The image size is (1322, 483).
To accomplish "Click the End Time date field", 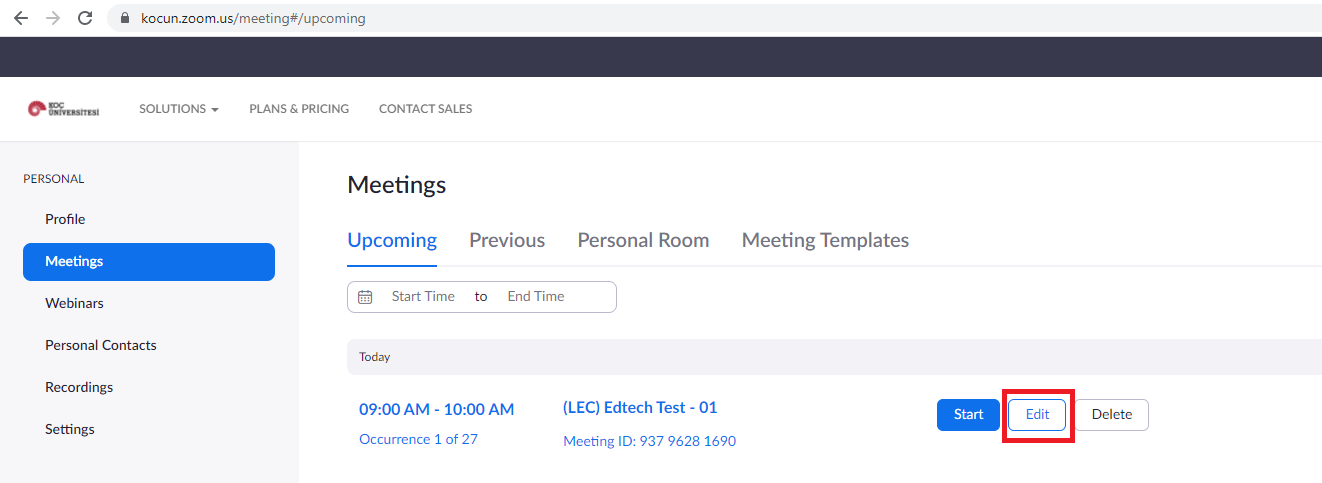I will (x=536, y=297).
